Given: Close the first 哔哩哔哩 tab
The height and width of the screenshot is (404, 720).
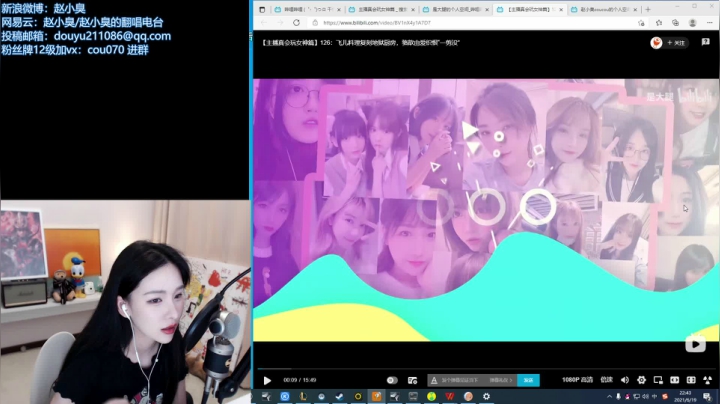Looking at the screenshot, I should click(339, 9).
